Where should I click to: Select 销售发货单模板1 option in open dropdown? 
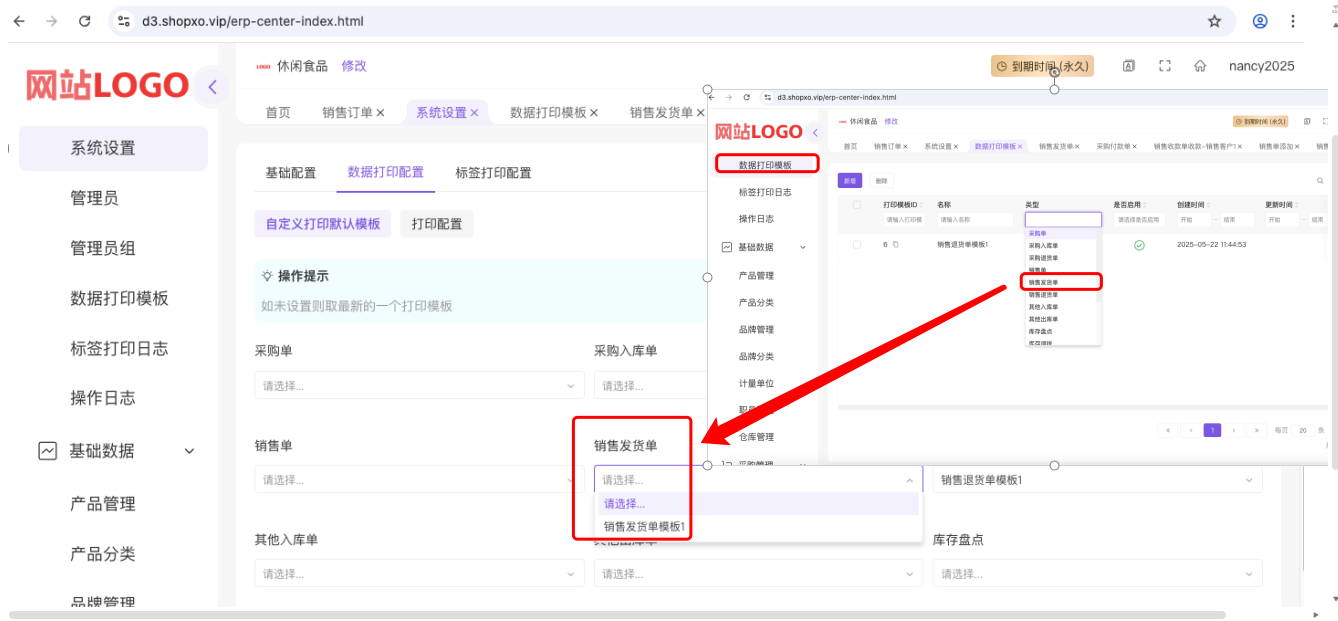(x=758, y=527)
